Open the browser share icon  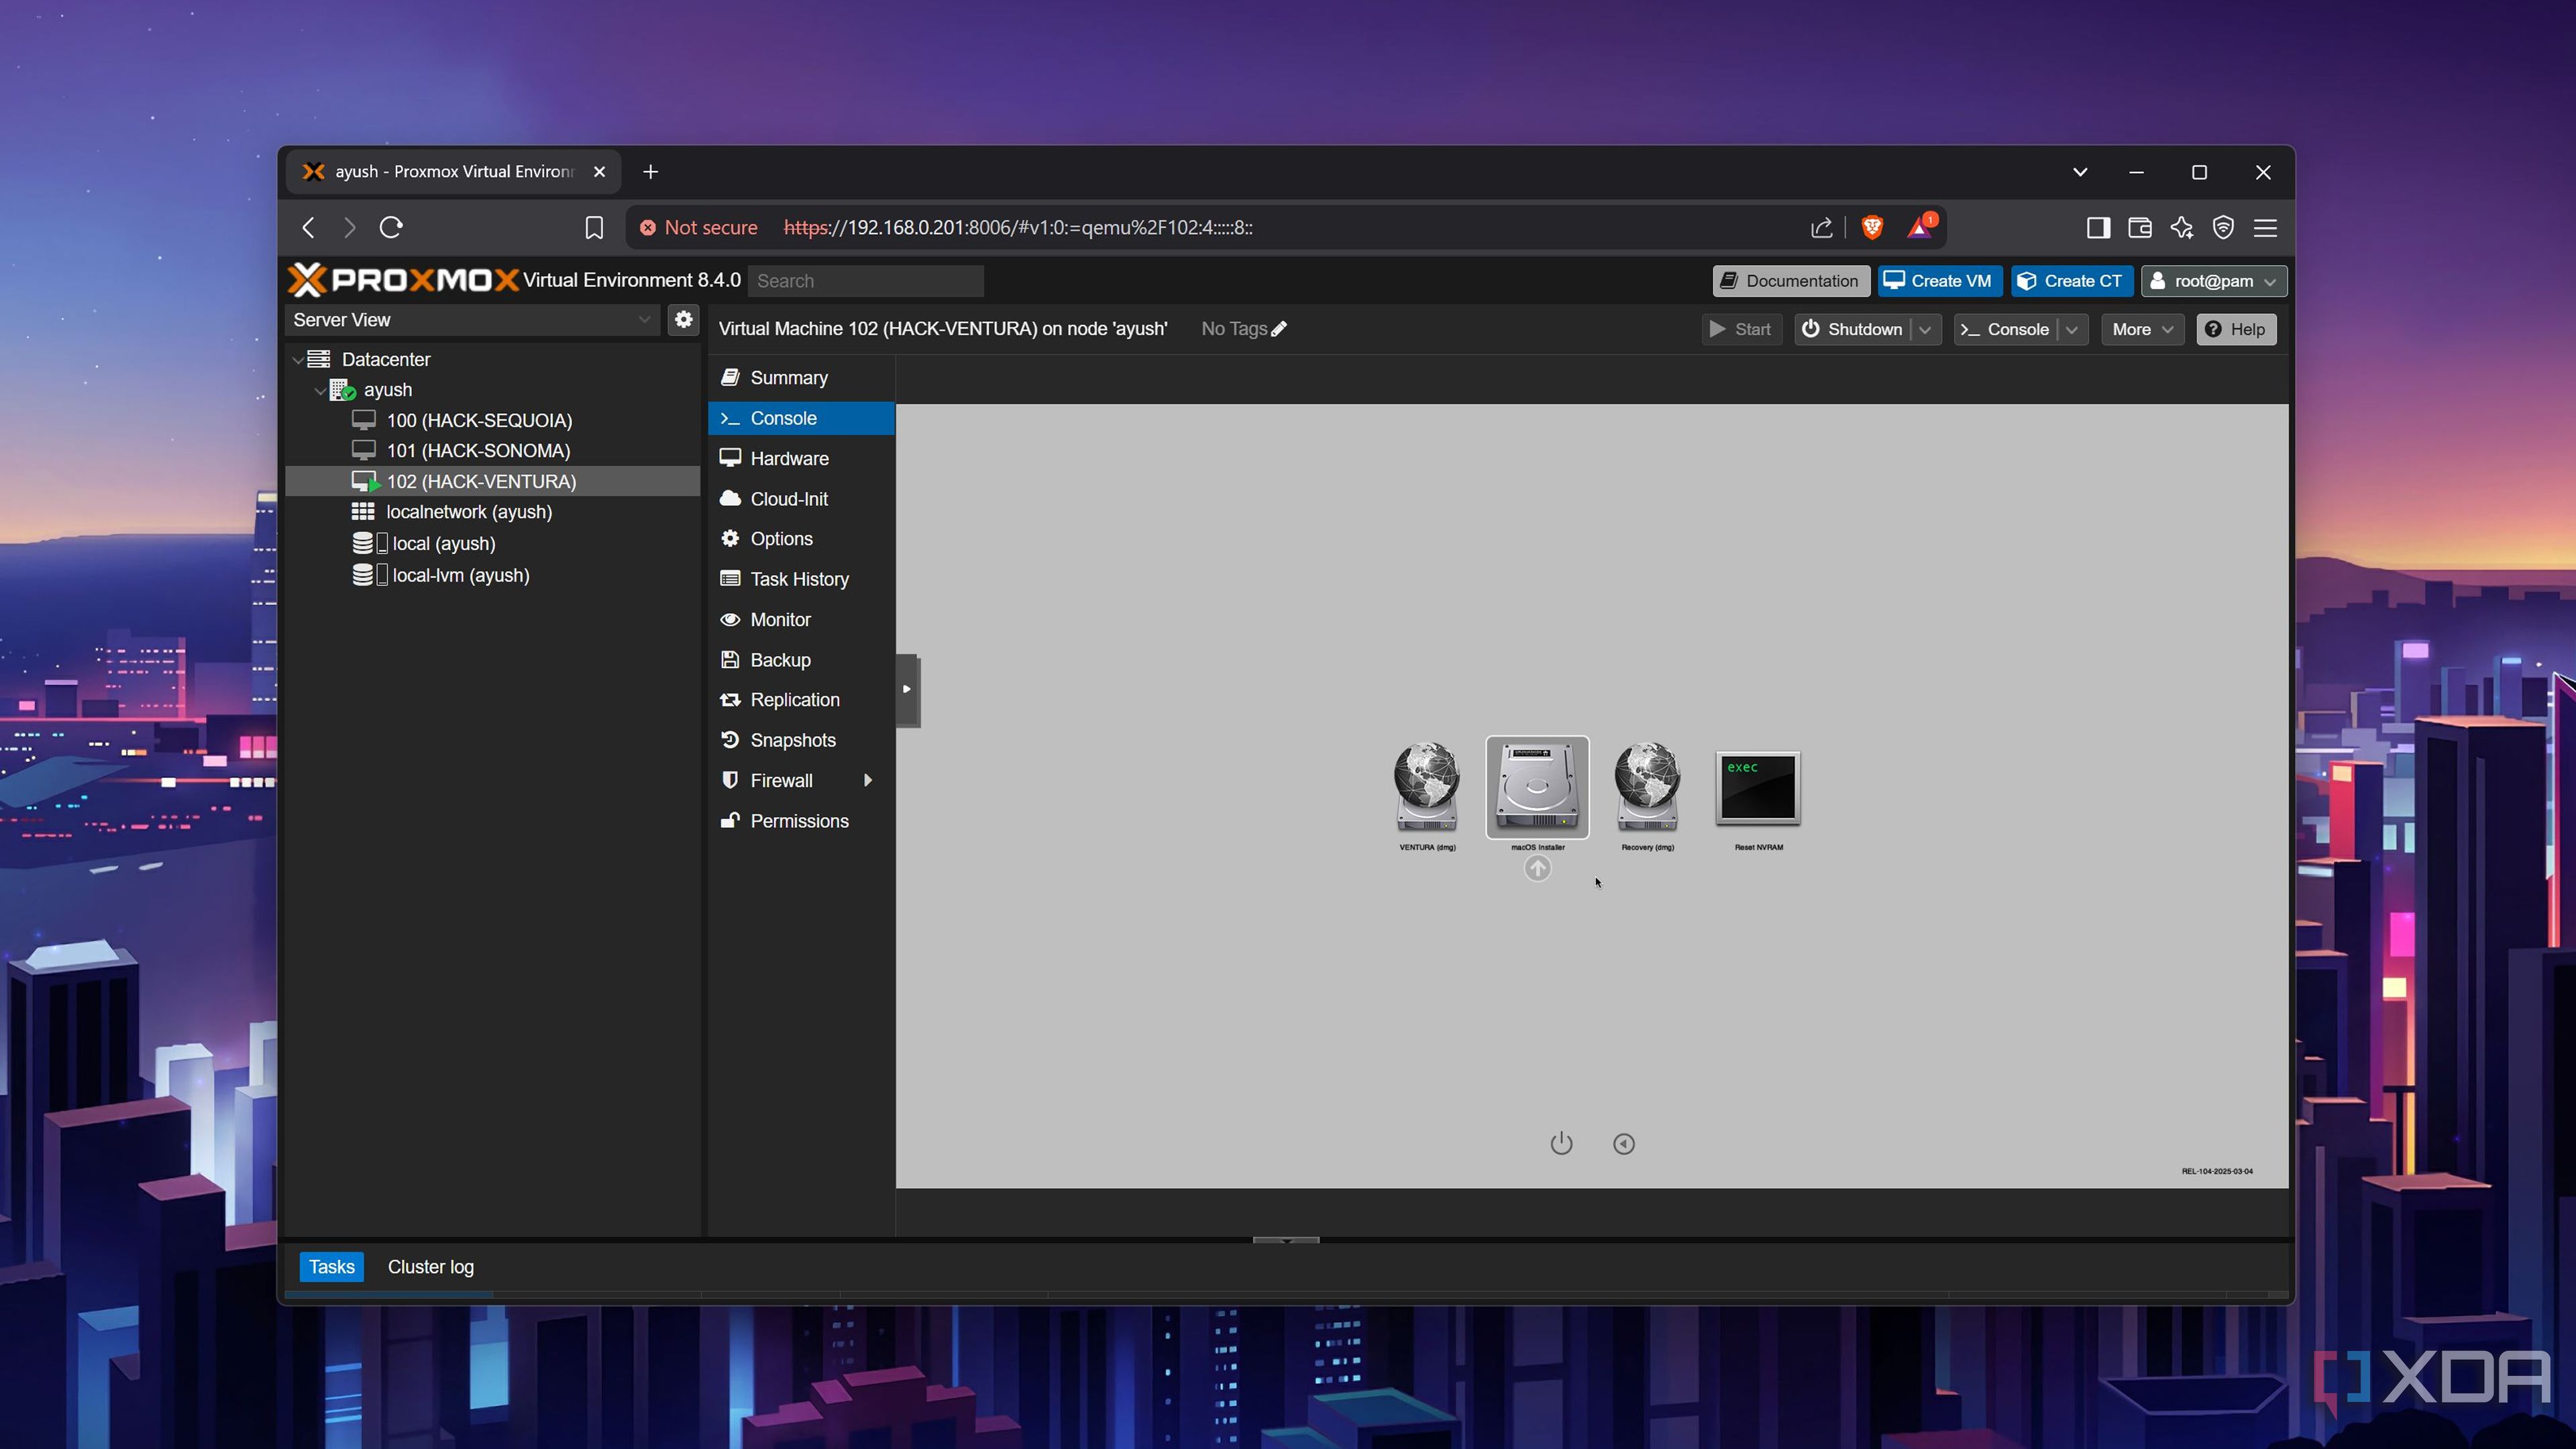click(x=1822, y=228)
